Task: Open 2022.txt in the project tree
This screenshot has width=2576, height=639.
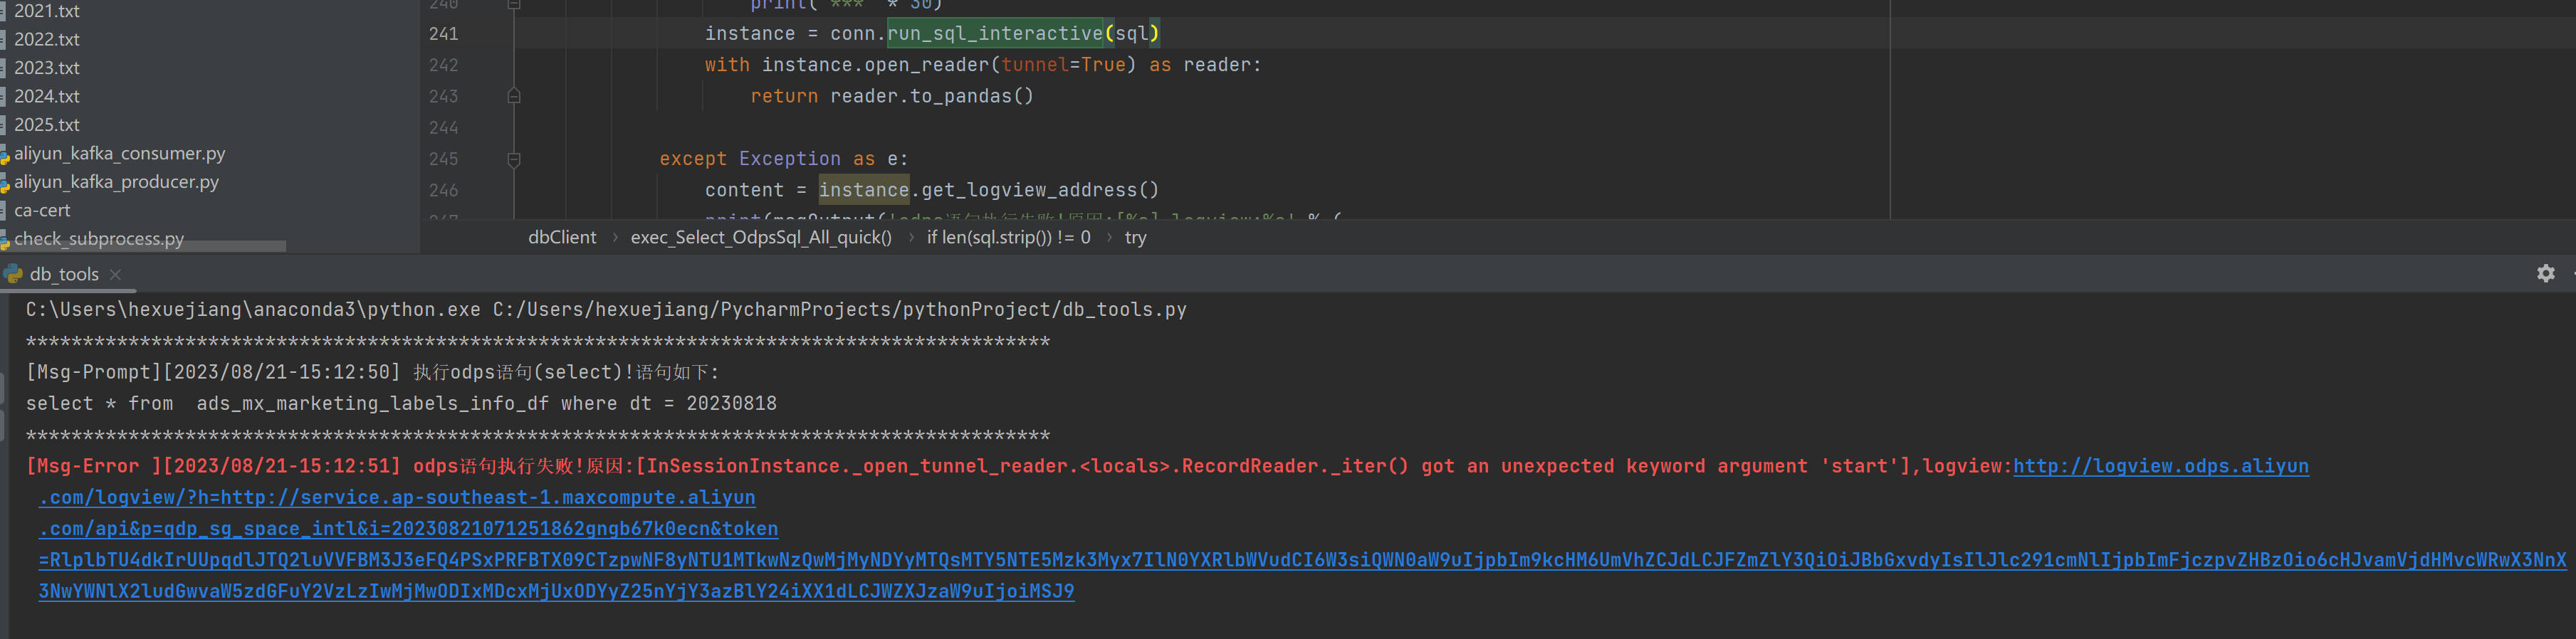Action: [x=46, y=39]
